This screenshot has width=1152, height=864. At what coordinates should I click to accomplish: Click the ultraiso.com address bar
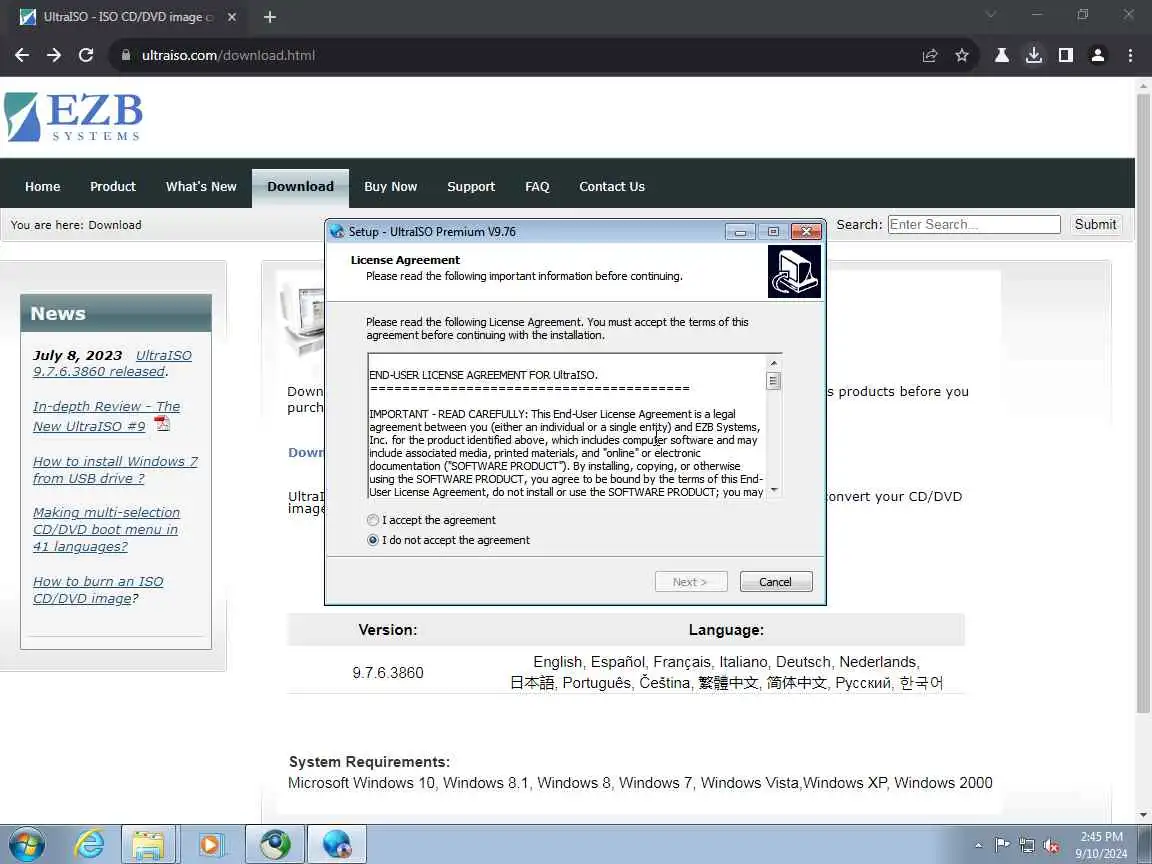pyautogui.click(x=514, y=55)
